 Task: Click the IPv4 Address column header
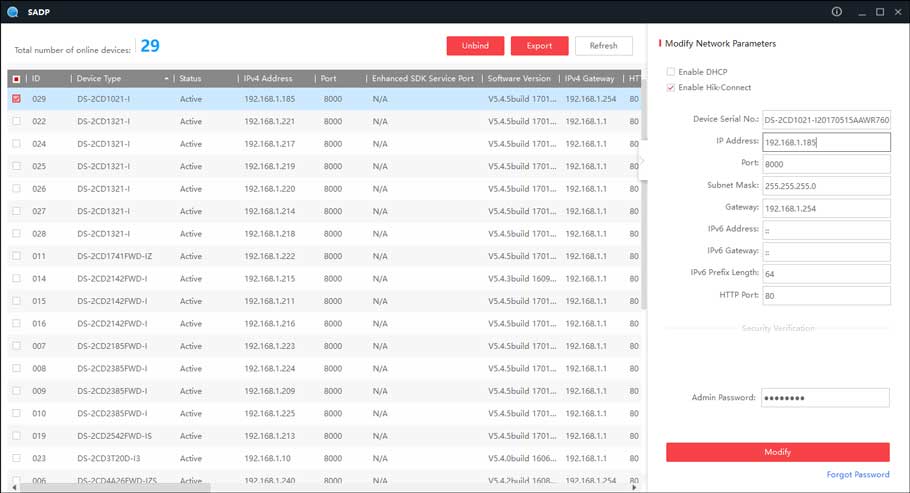[268, 78]
